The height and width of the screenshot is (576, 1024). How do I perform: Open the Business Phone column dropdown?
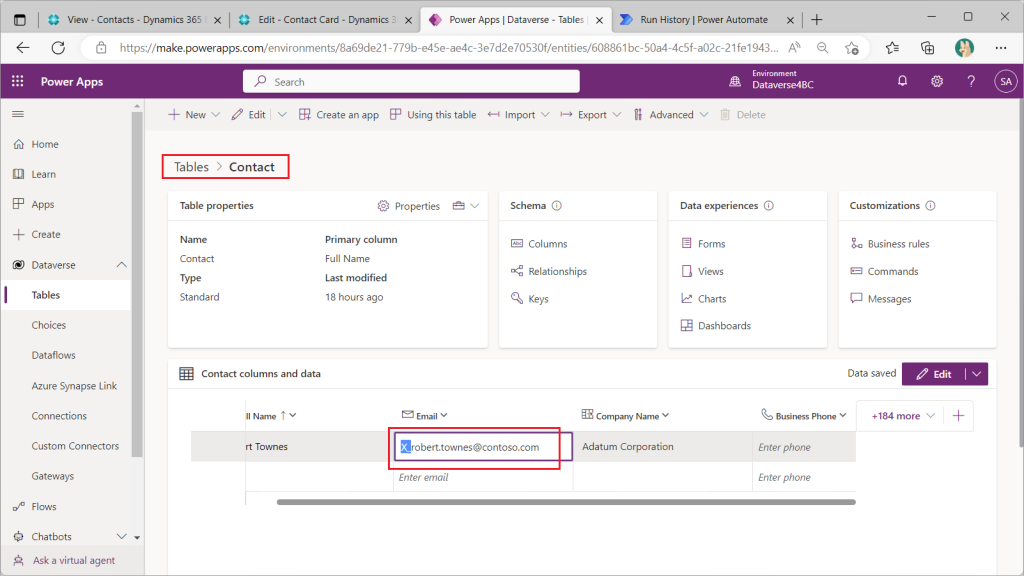coord(843,415)
